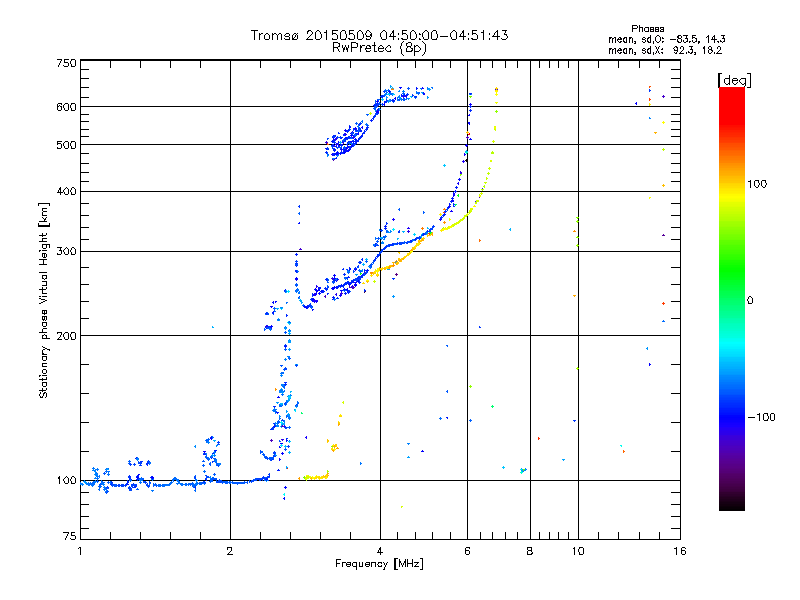Click y-axis tick label '100'
800x600 pixels.
(x=66, y=480)
